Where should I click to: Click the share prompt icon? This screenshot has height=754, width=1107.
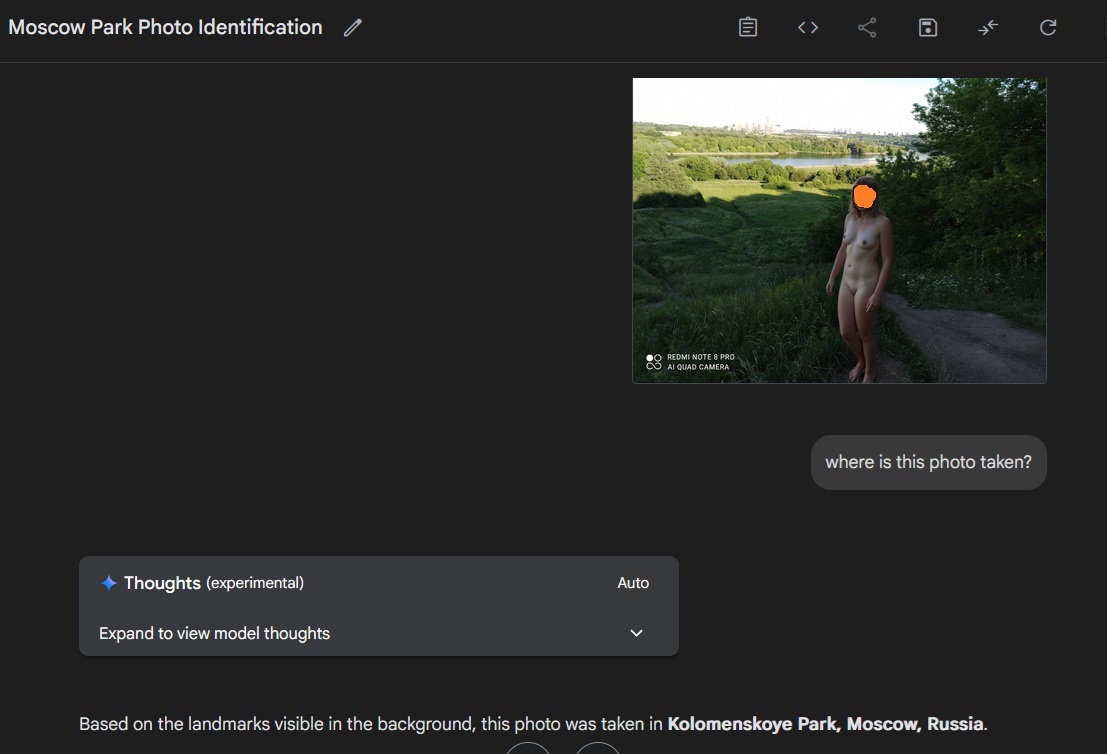point(867,28)
